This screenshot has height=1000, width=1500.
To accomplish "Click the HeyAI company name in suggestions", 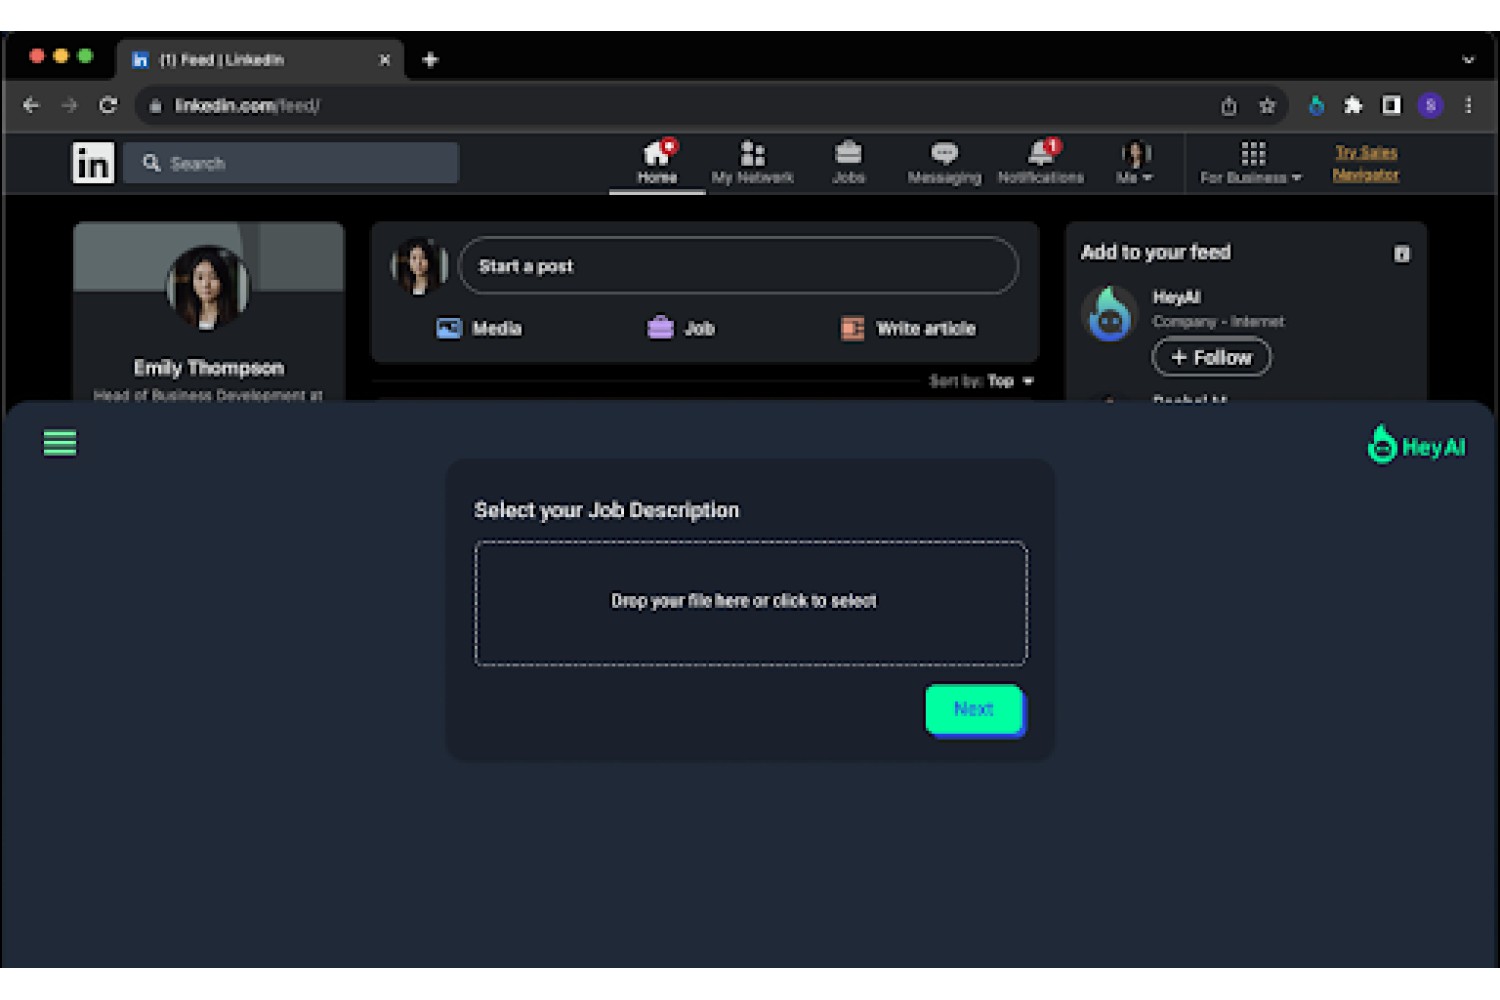I will [x=1176, y=297].
